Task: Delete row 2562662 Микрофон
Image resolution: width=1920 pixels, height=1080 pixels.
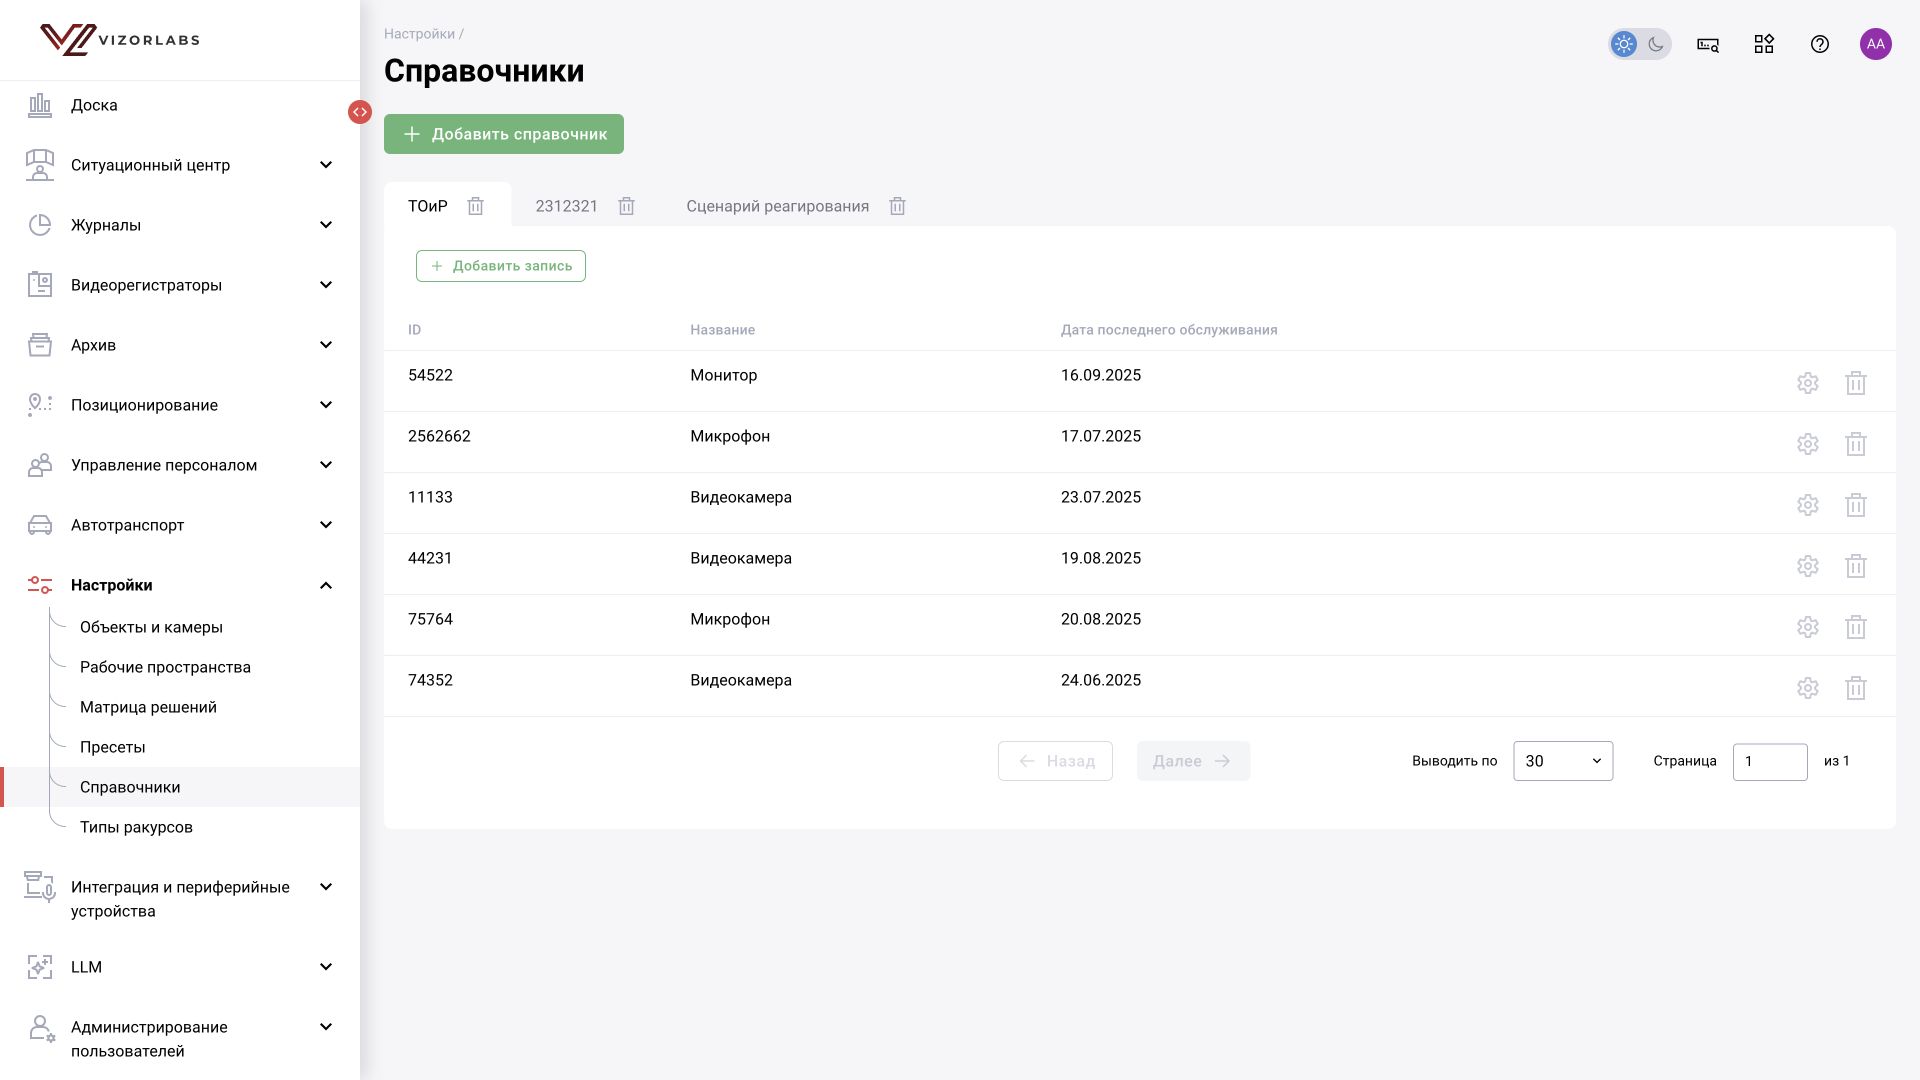Action: pyautogui.click(x=1856, y=444)
